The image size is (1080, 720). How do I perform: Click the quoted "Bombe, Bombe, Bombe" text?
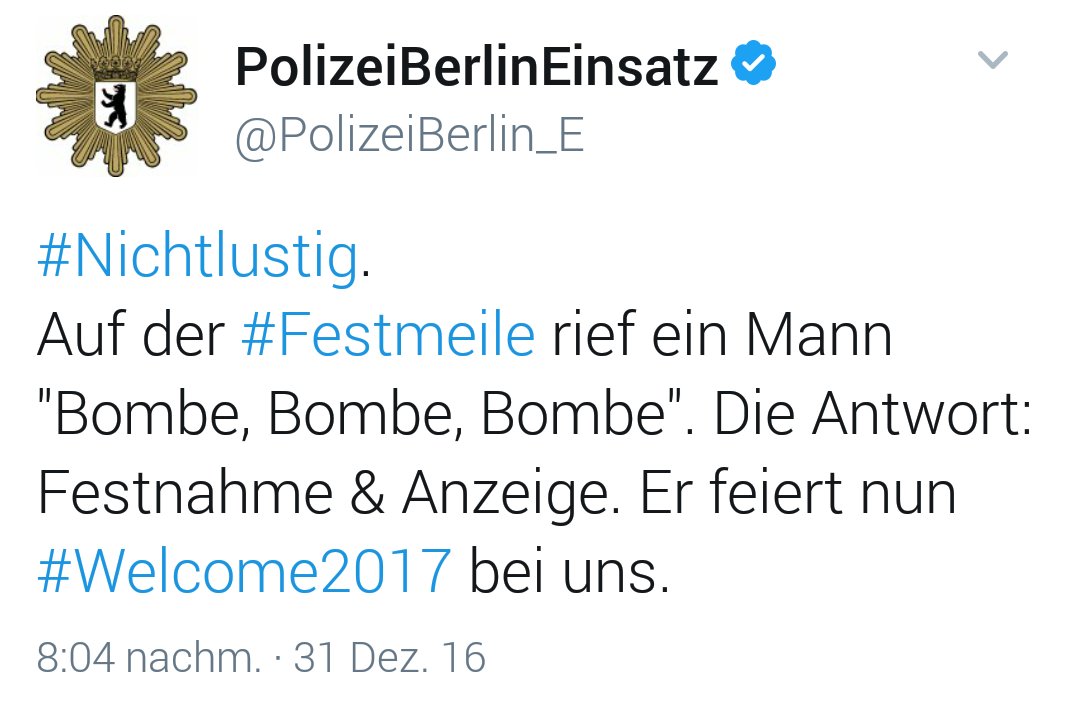point(364,415)
